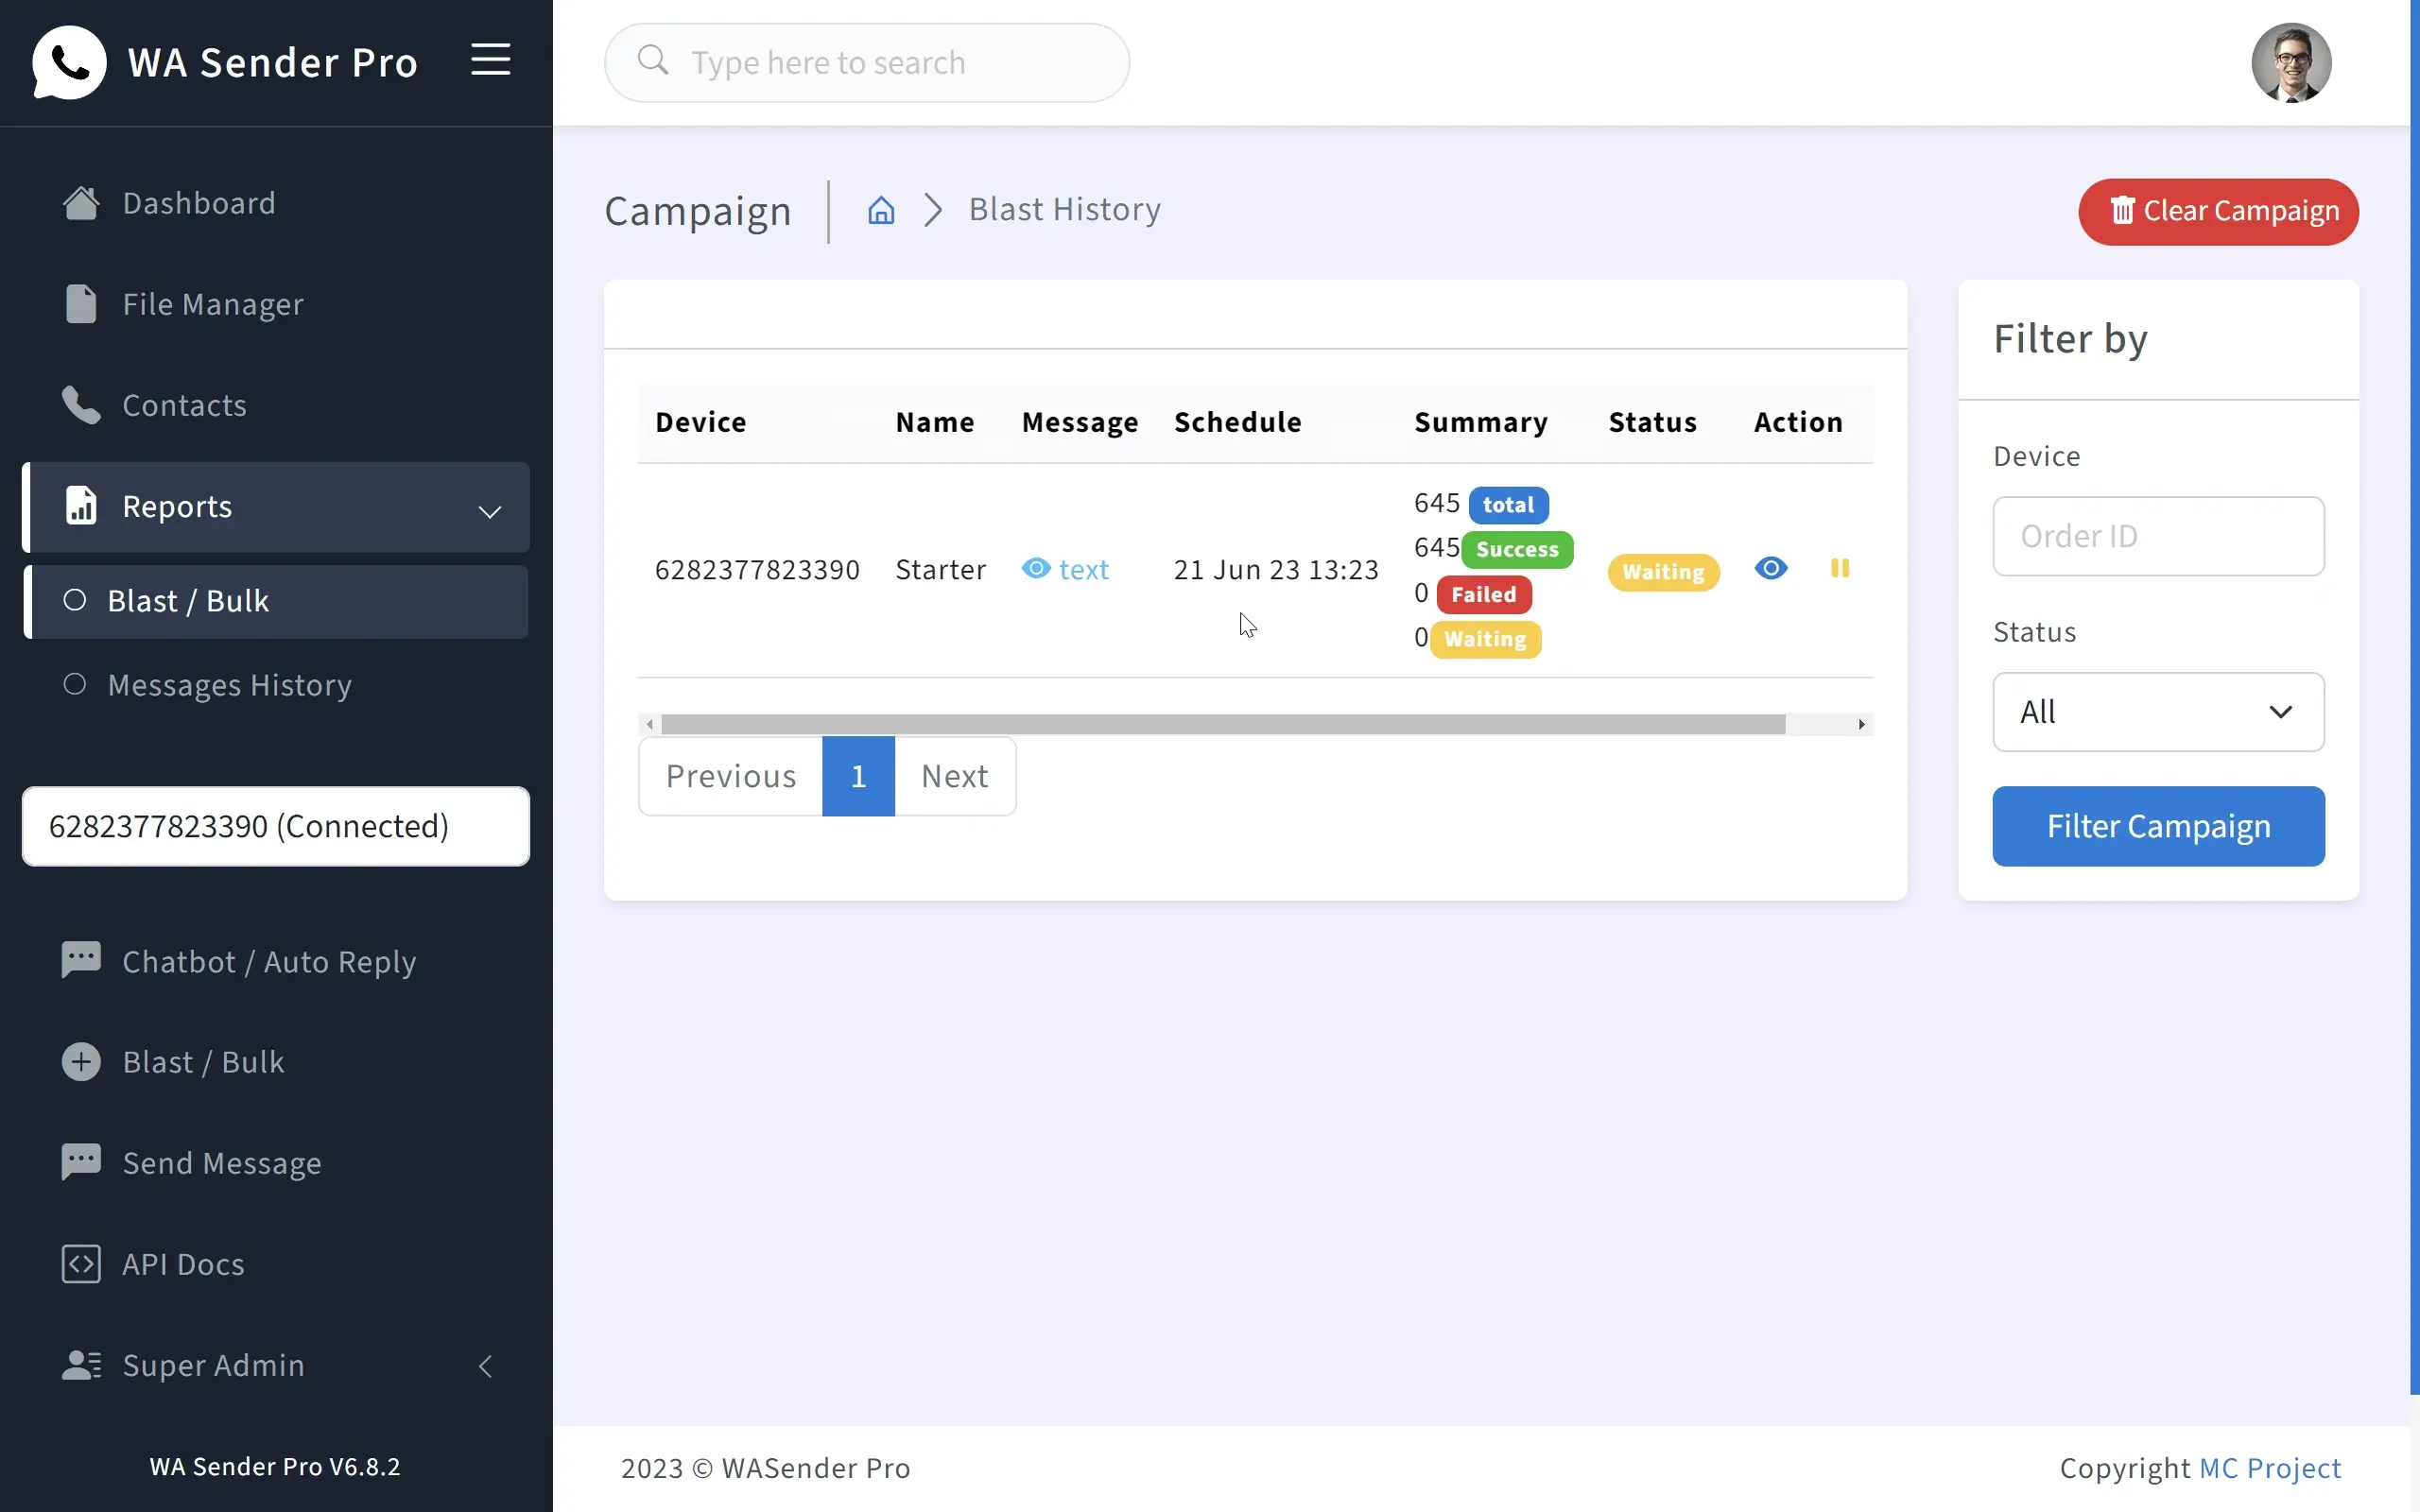Toggle the hamburger menu beside WA Sender Pro
2420x1512 pixels.
[x=490, y=60]
